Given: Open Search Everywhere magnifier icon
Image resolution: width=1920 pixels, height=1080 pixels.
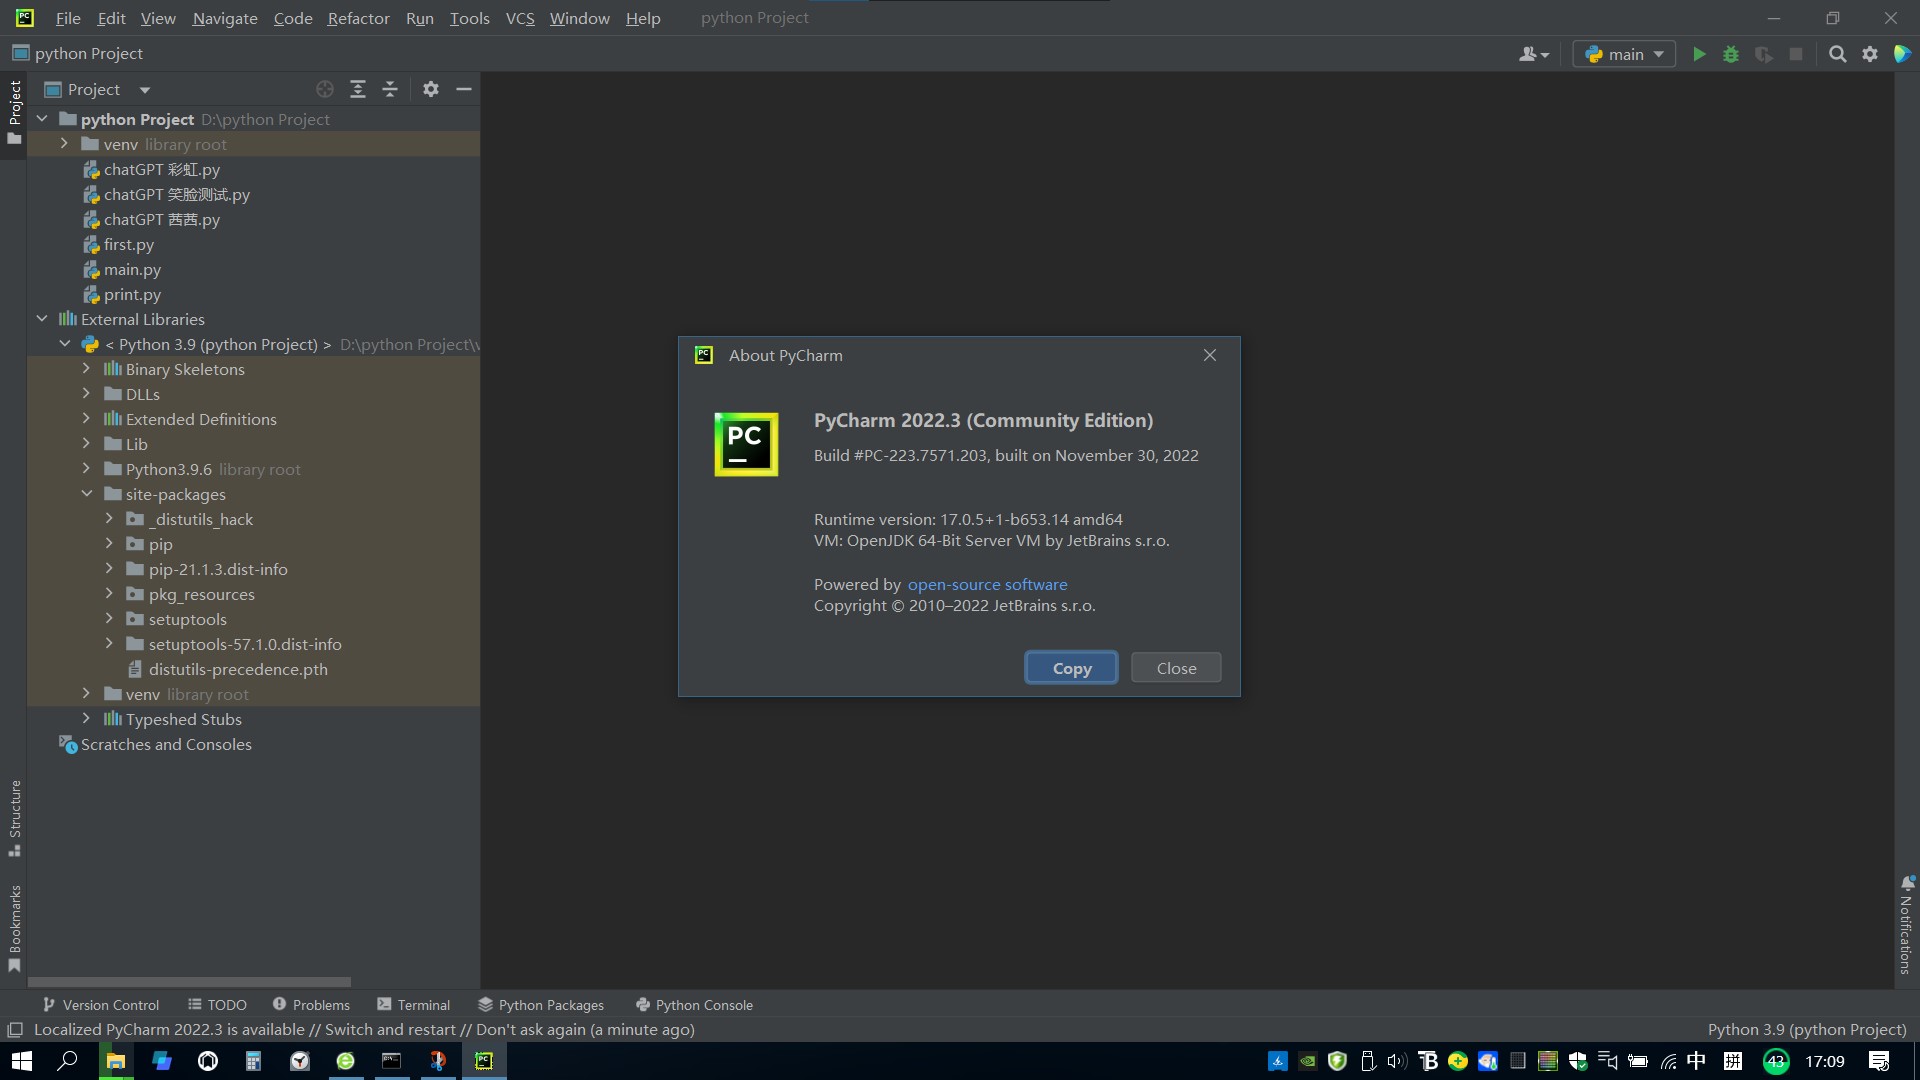Looking at the screenshot, I should (x=1837, y=54).
